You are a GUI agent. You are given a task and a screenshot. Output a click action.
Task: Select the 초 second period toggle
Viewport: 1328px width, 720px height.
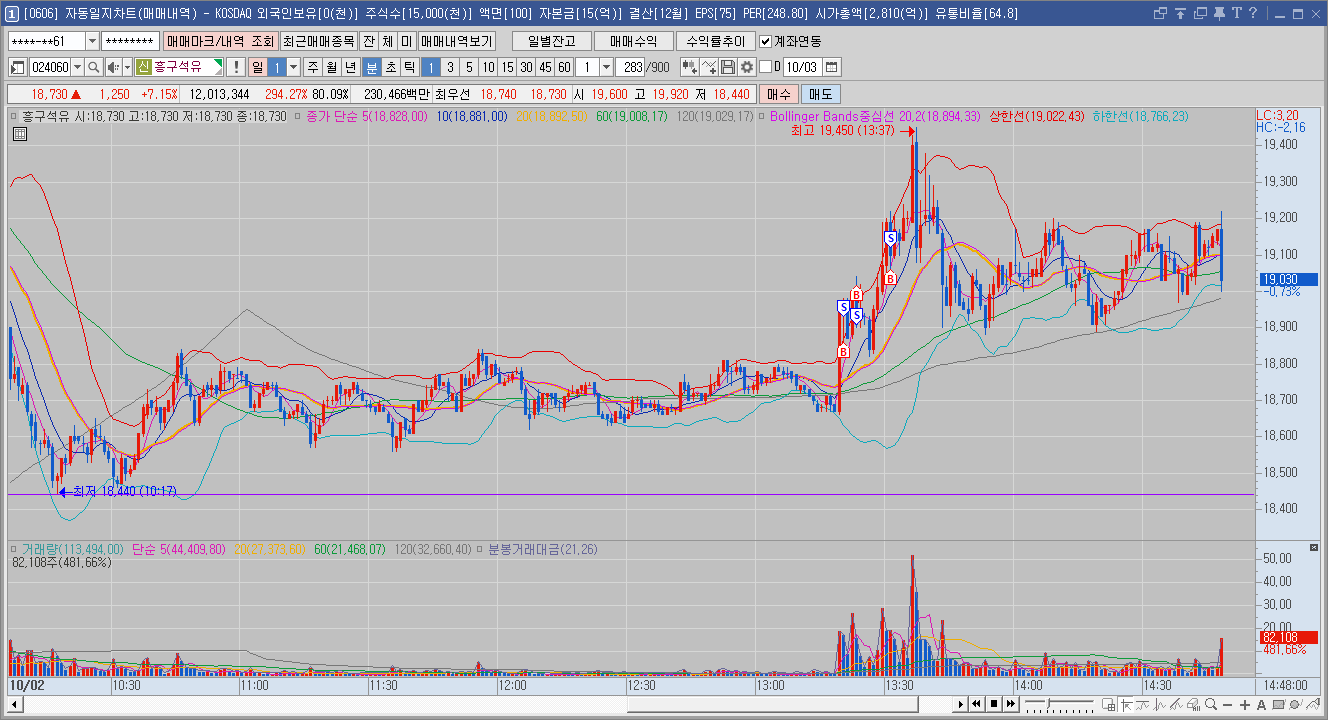(x=390, y=67)
